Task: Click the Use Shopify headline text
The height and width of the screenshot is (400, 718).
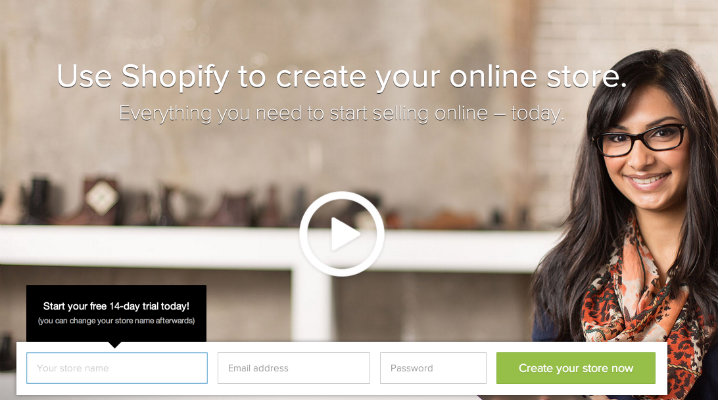Action: [x=342, y=76]
